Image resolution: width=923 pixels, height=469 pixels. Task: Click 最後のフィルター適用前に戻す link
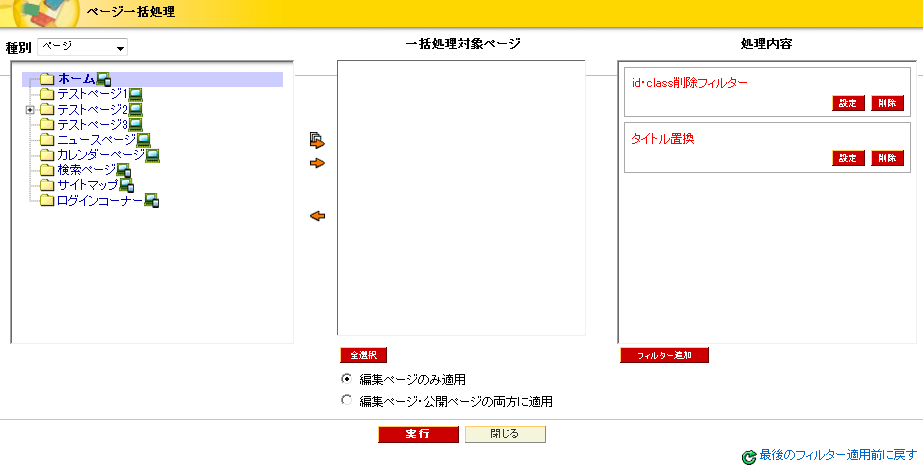[x=838, y=456]
